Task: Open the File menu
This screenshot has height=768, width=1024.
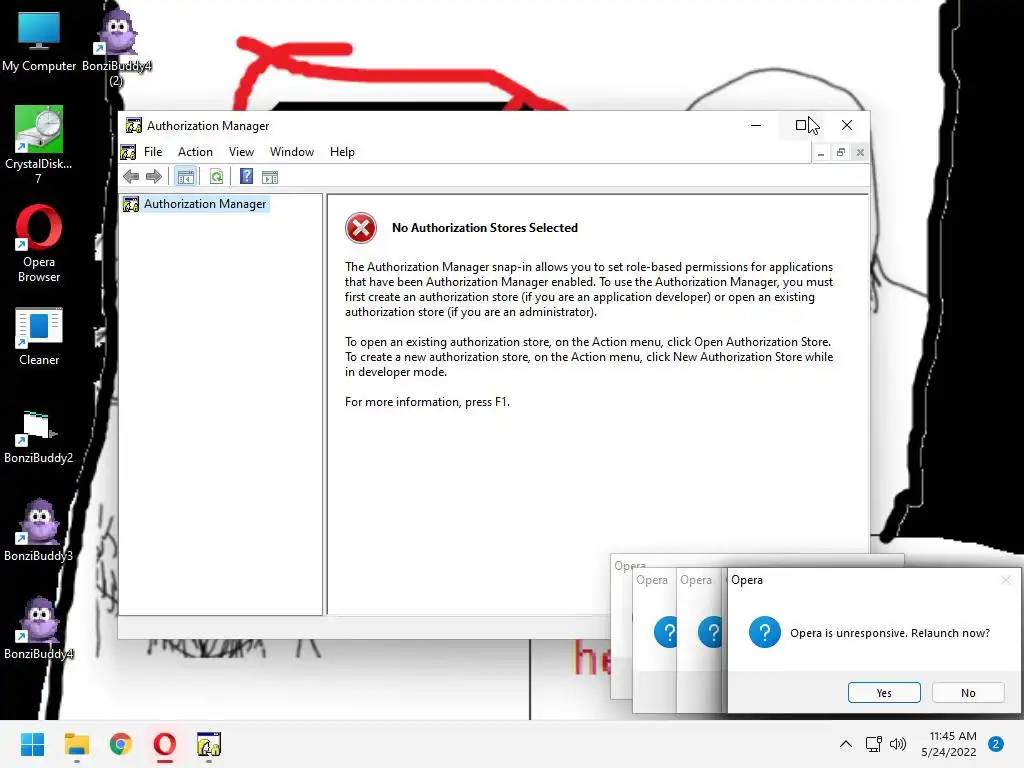Action: coord(153,152)
